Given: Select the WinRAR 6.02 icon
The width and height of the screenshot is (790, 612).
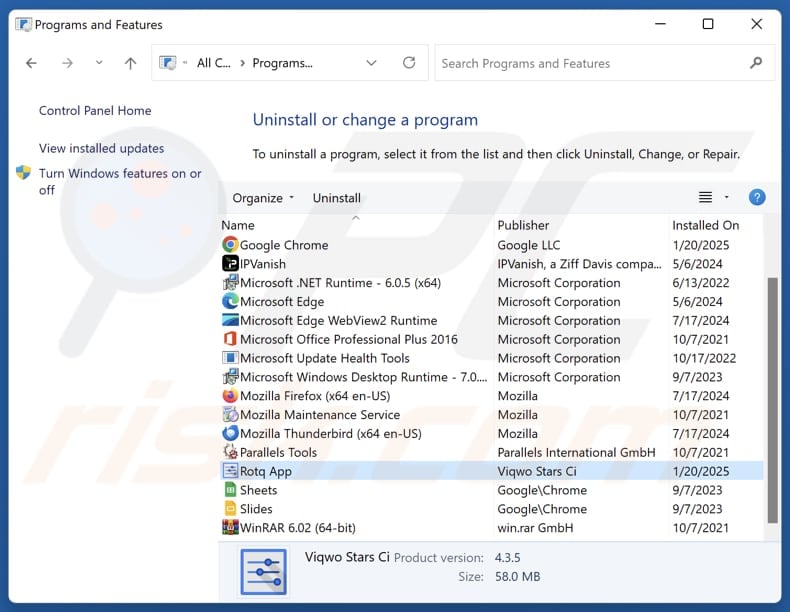Looking at the screenshot, I should (x=230, y=528).
